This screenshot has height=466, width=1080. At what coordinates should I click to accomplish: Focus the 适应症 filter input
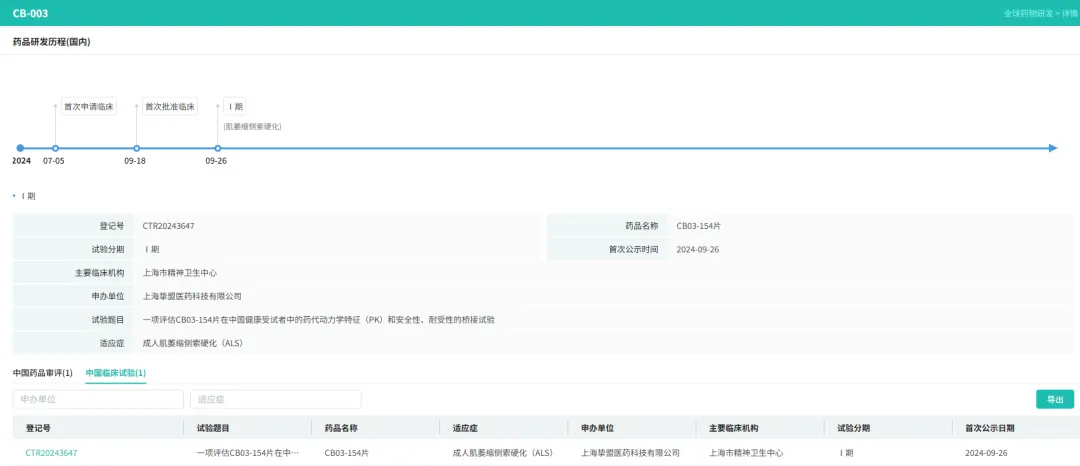point(275,399)
